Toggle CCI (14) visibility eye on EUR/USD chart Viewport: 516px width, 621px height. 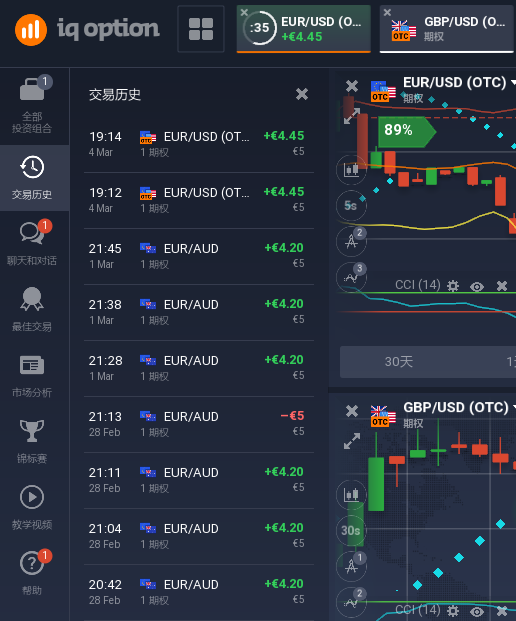tap(477, 286)
